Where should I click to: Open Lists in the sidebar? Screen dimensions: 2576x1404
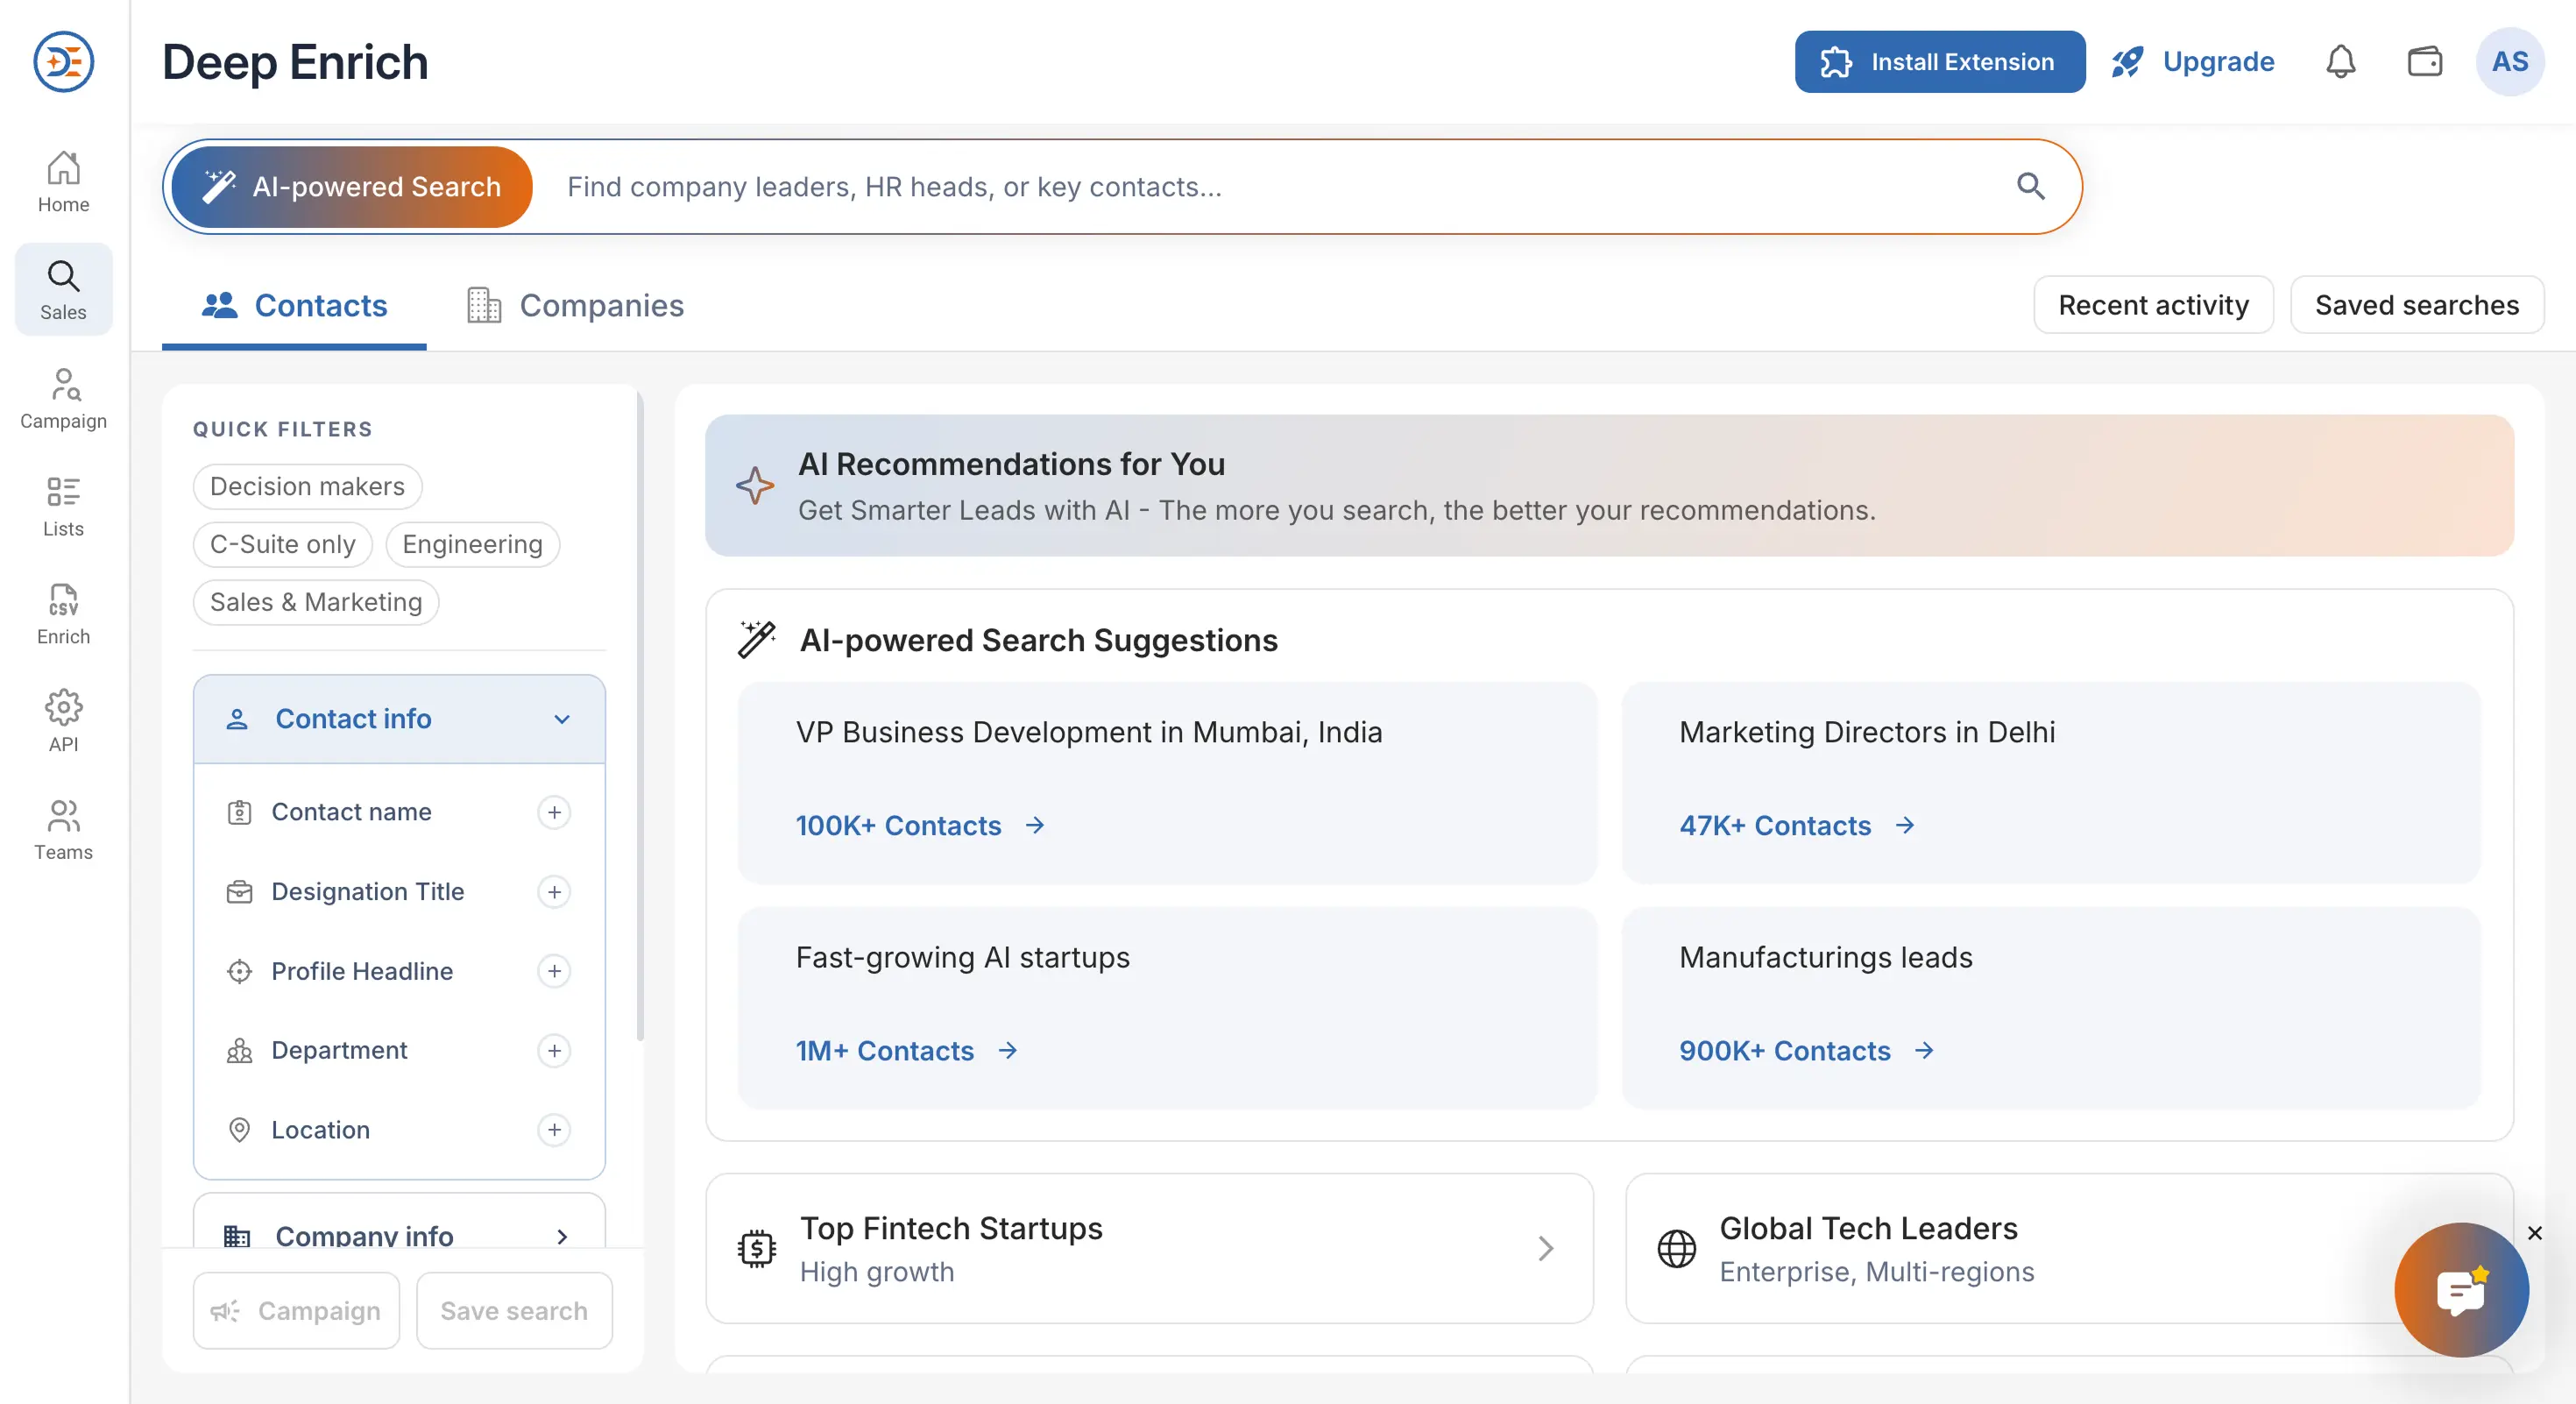coord(63,506)
